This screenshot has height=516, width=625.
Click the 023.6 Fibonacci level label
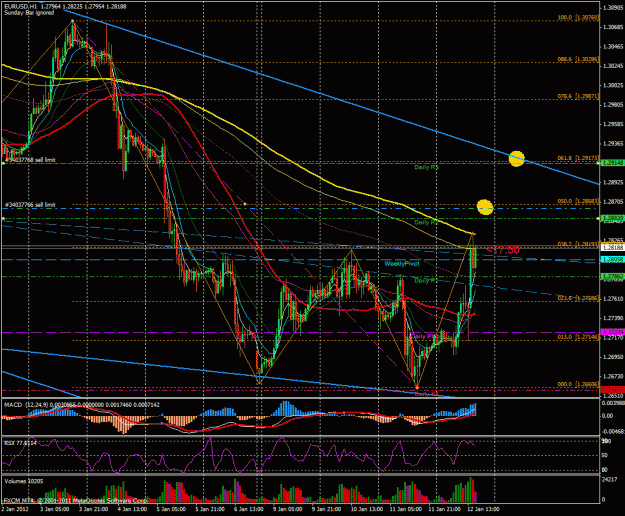578,298
